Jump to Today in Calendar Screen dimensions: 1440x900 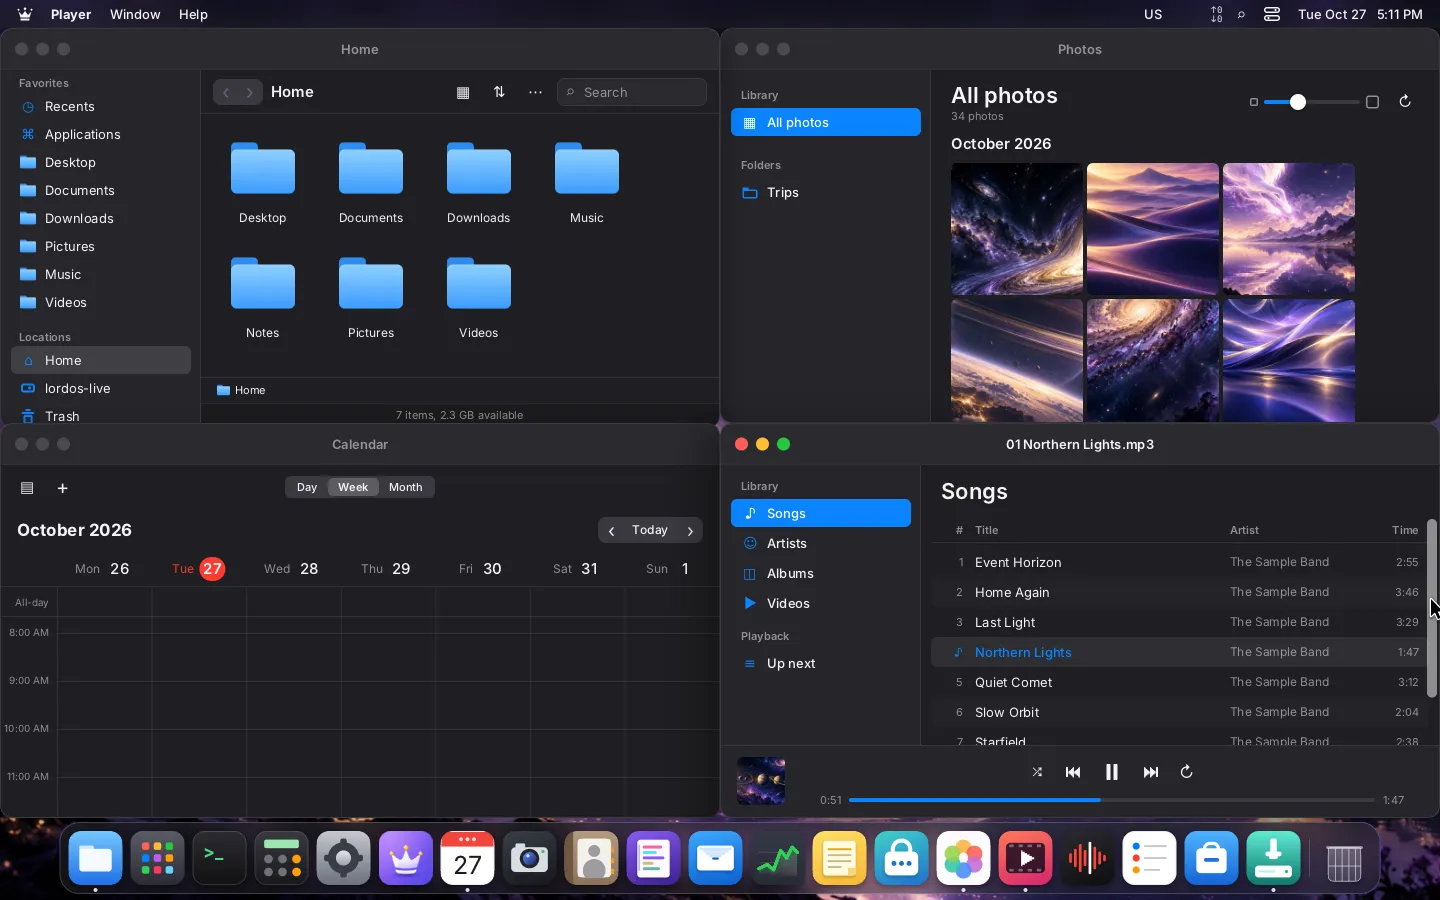click(x=650, y=530)
